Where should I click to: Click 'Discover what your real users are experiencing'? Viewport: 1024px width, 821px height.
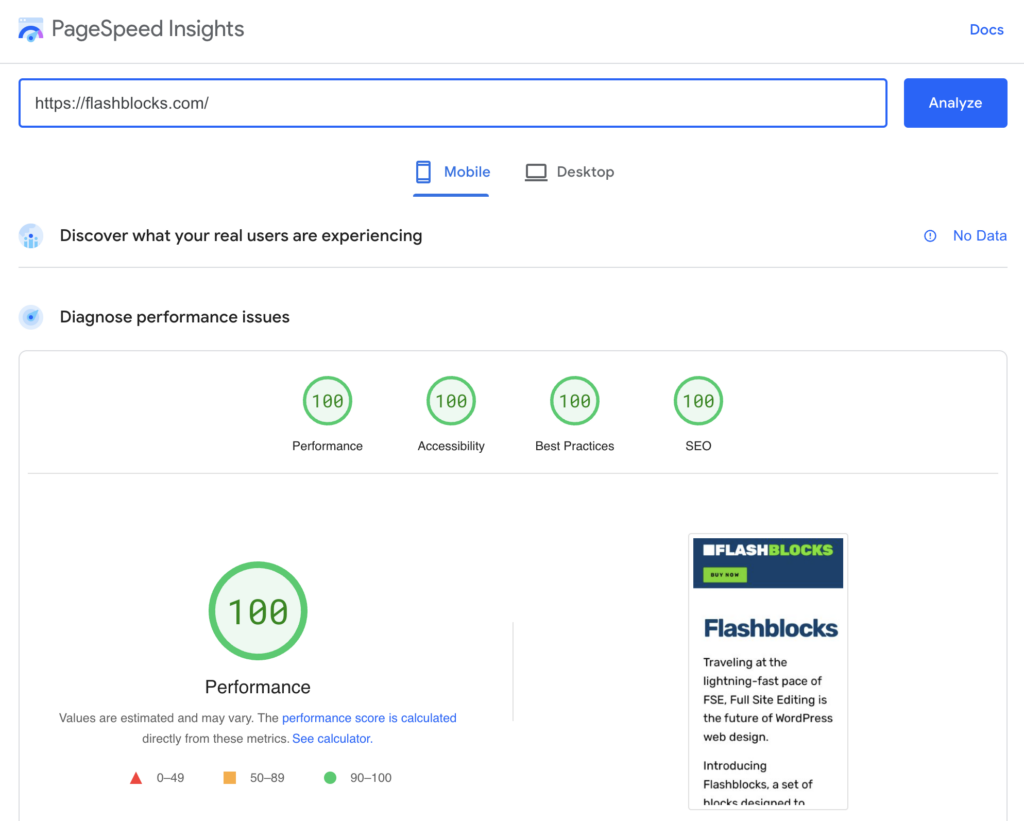point(241,236)
